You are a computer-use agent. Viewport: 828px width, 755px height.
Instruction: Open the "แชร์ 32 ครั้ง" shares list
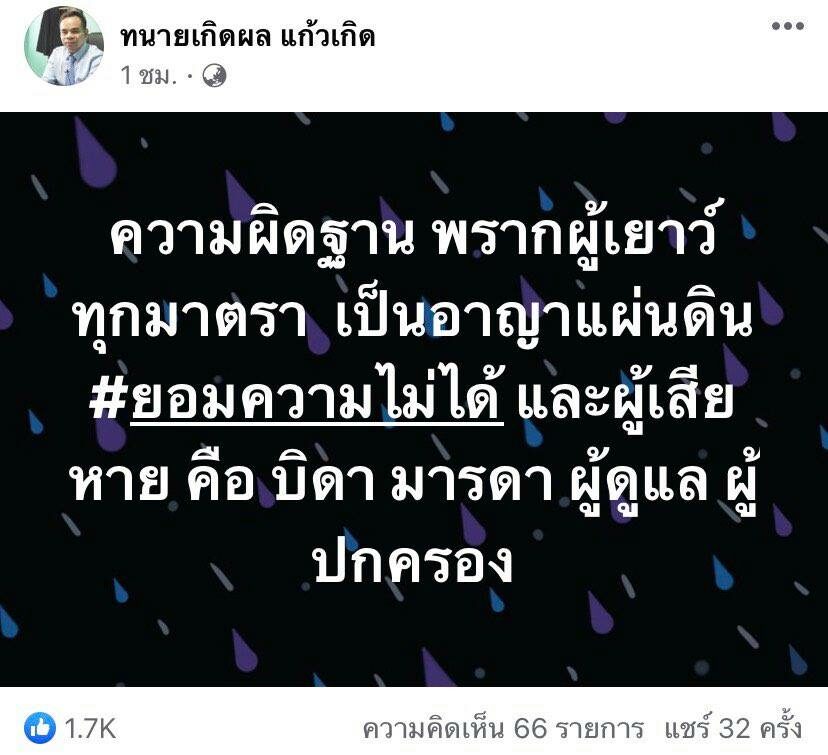pos(733,728)
